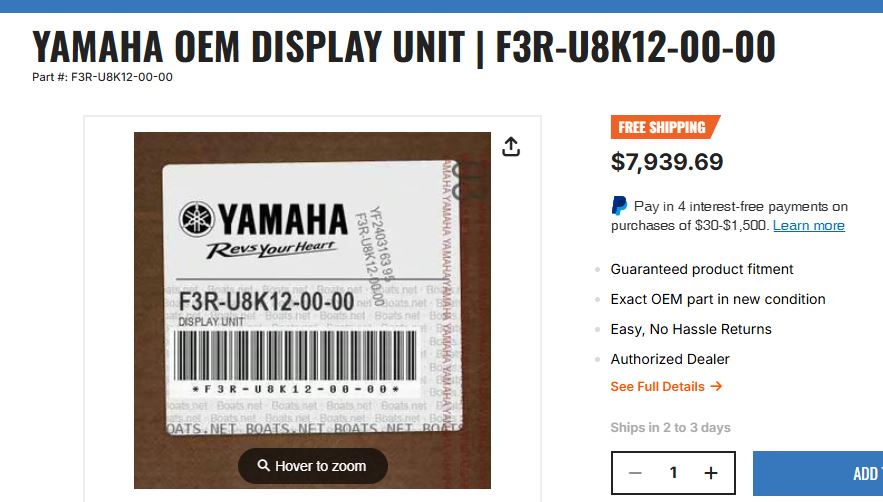Click the $7,939.69 price

coord(667,162)
